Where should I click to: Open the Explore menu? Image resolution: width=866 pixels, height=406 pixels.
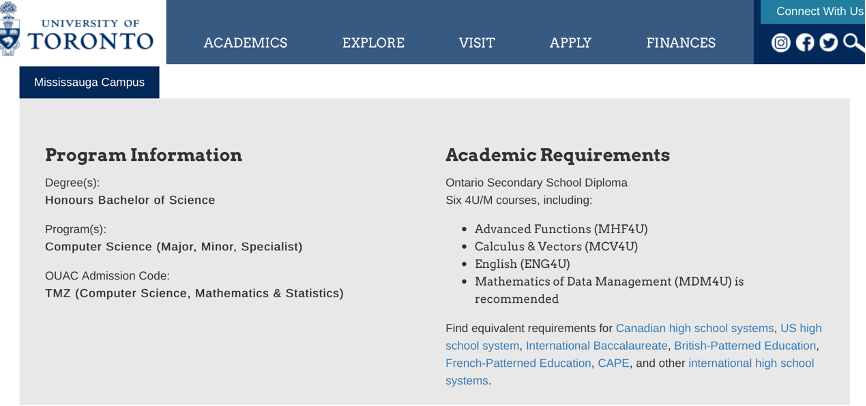(x=373, y=43)
